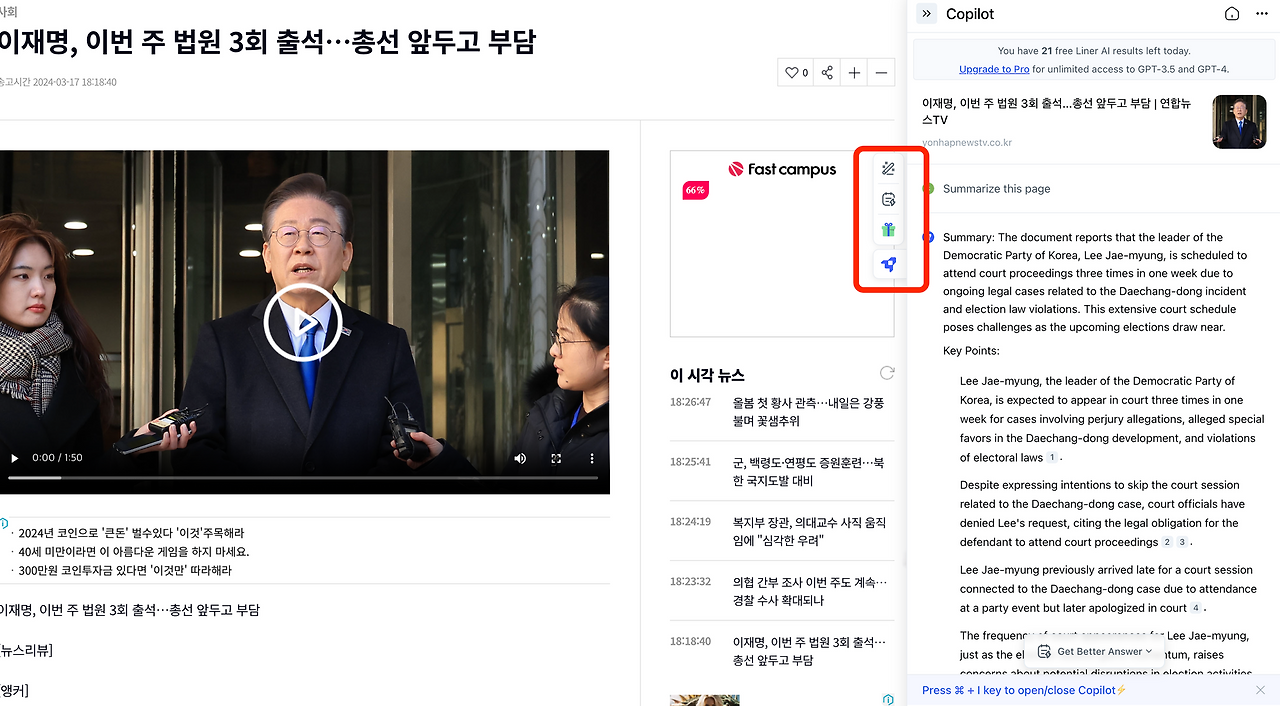This screenshot has height=706, width=1280.
Task: Toggle fullscreen mode on the video player
Action: tap(556, 458)
